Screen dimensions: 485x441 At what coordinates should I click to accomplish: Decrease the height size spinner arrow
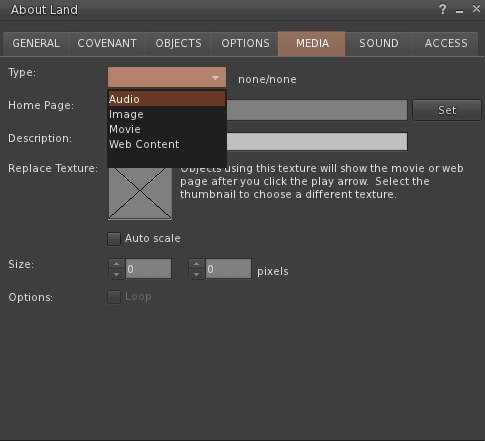(x=196, y=274)
